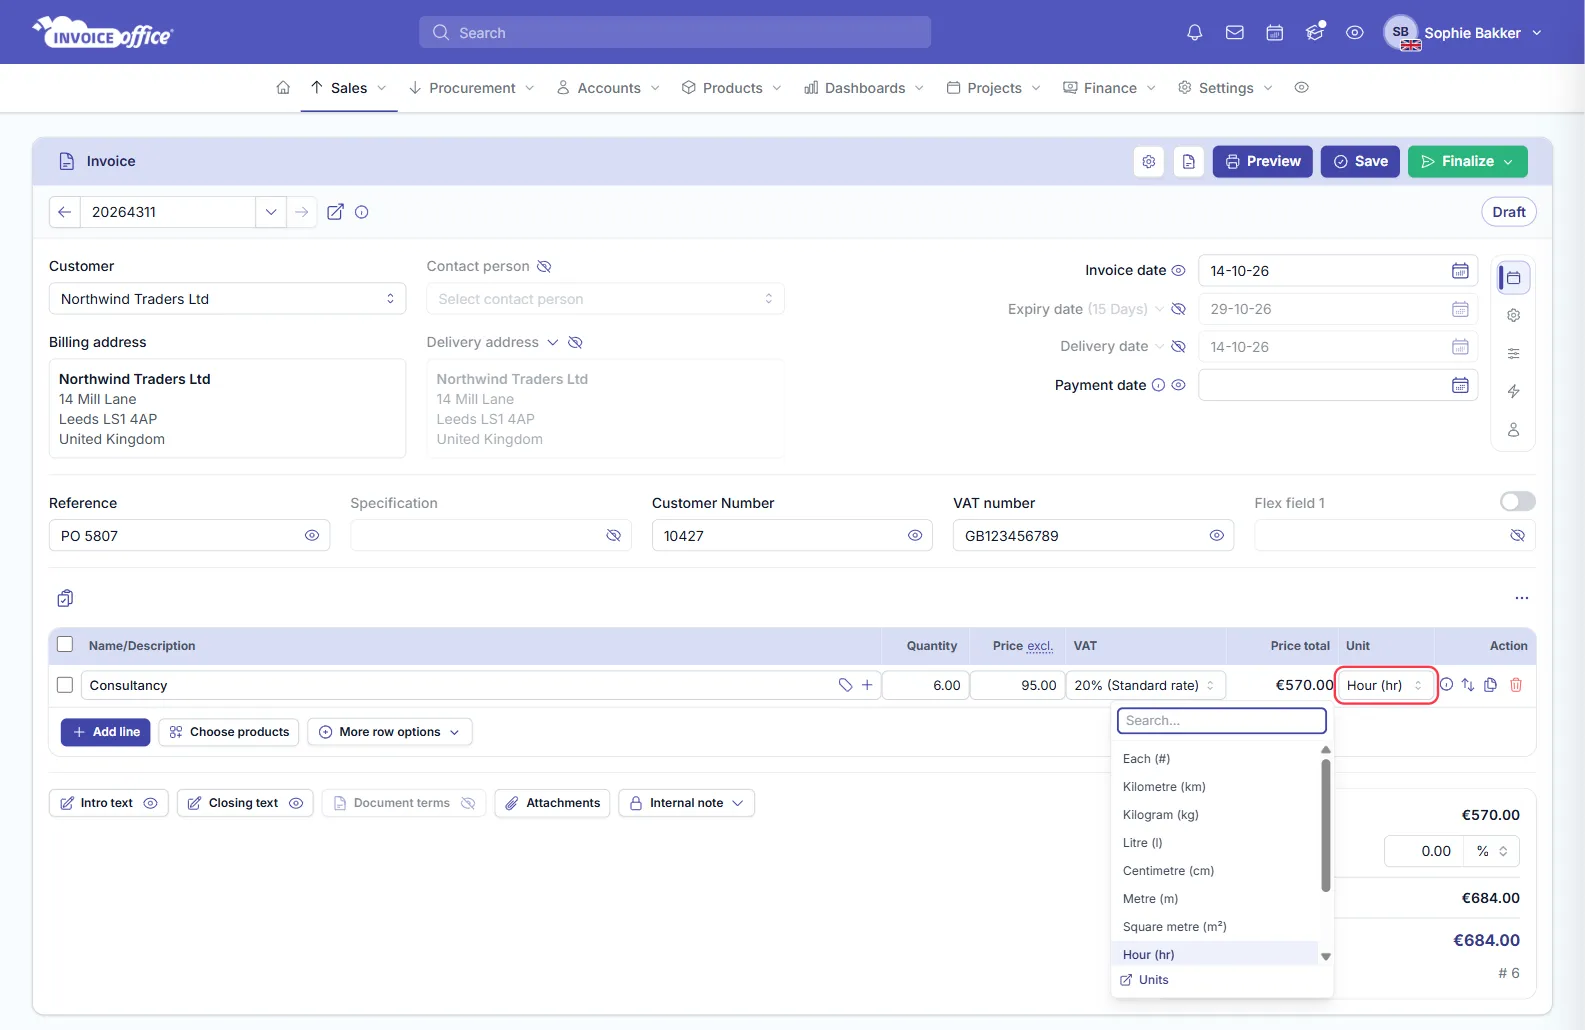
Task: Open the Procurement menu
Action: coord(472,88)
